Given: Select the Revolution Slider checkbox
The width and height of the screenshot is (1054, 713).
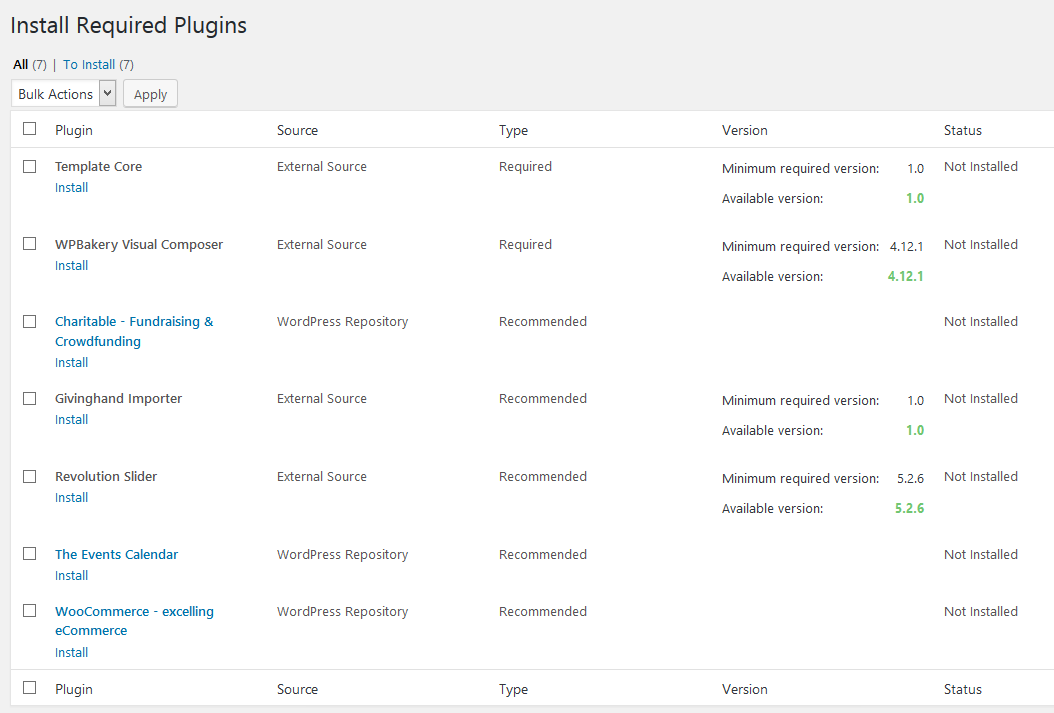Looking at the screenshot, I should coord(30,476).
